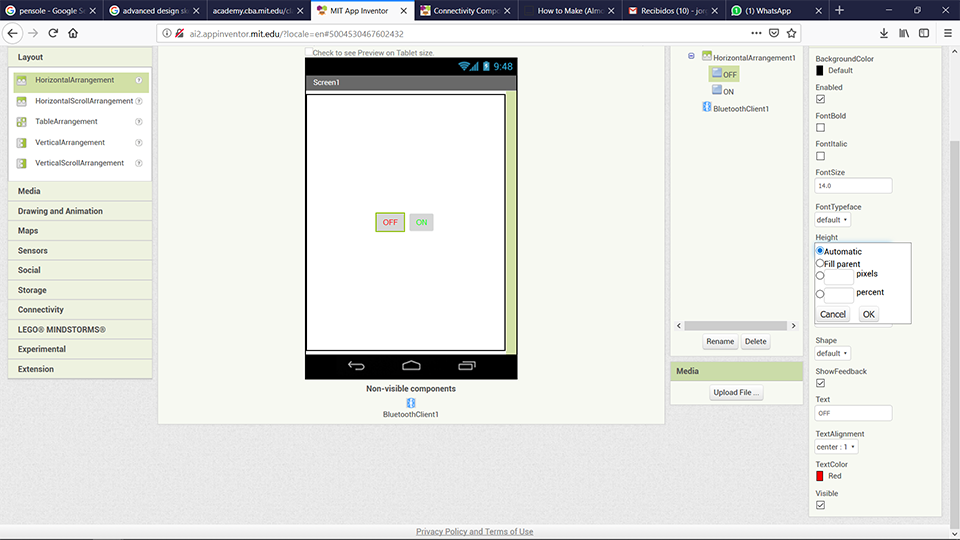Click the phone preview recent apps icon
The image size is (960, 540).
(x=467, y=366)
